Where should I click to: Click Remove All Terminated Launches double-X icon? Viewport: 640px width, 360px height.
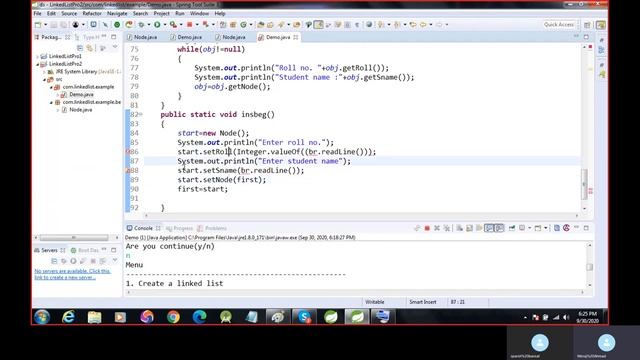click(x=447, y=228)
